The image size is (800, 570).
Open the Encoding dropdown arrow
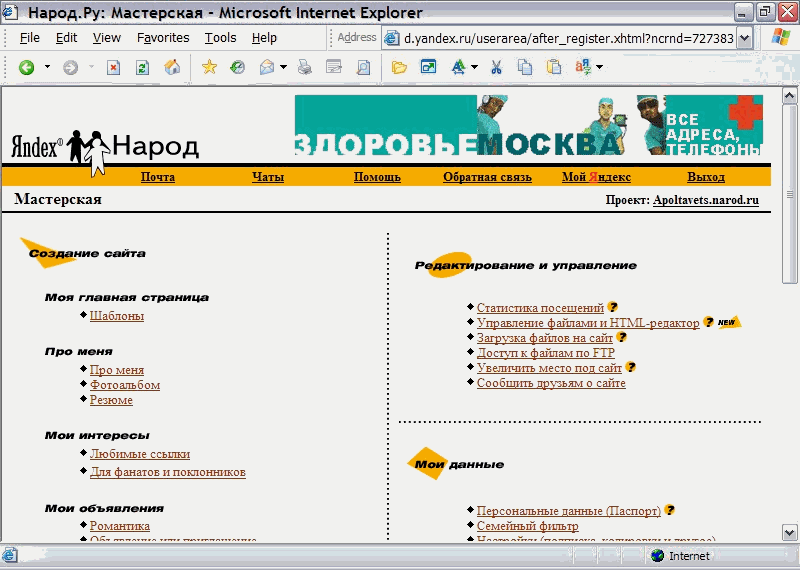coord(599,67)
